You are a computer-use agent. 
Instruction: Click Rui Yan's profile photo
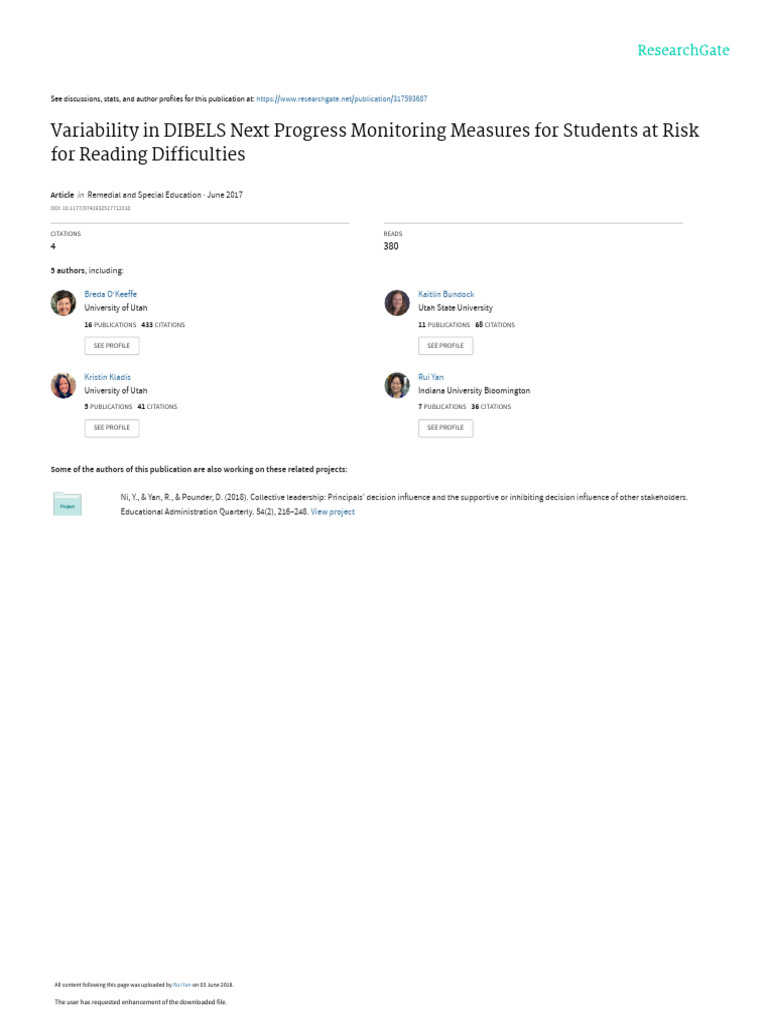coord(397,385)
